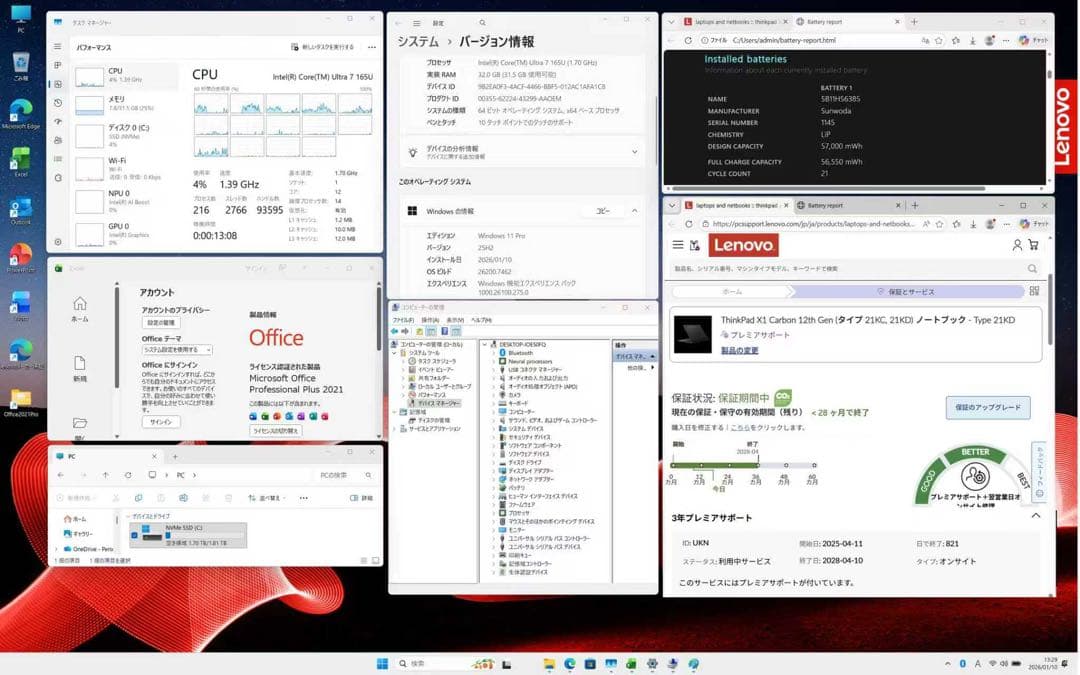The width and height of the screenshot is (1080, 675).
Task: Launch Excel from the taskbar
Action: 631,664
